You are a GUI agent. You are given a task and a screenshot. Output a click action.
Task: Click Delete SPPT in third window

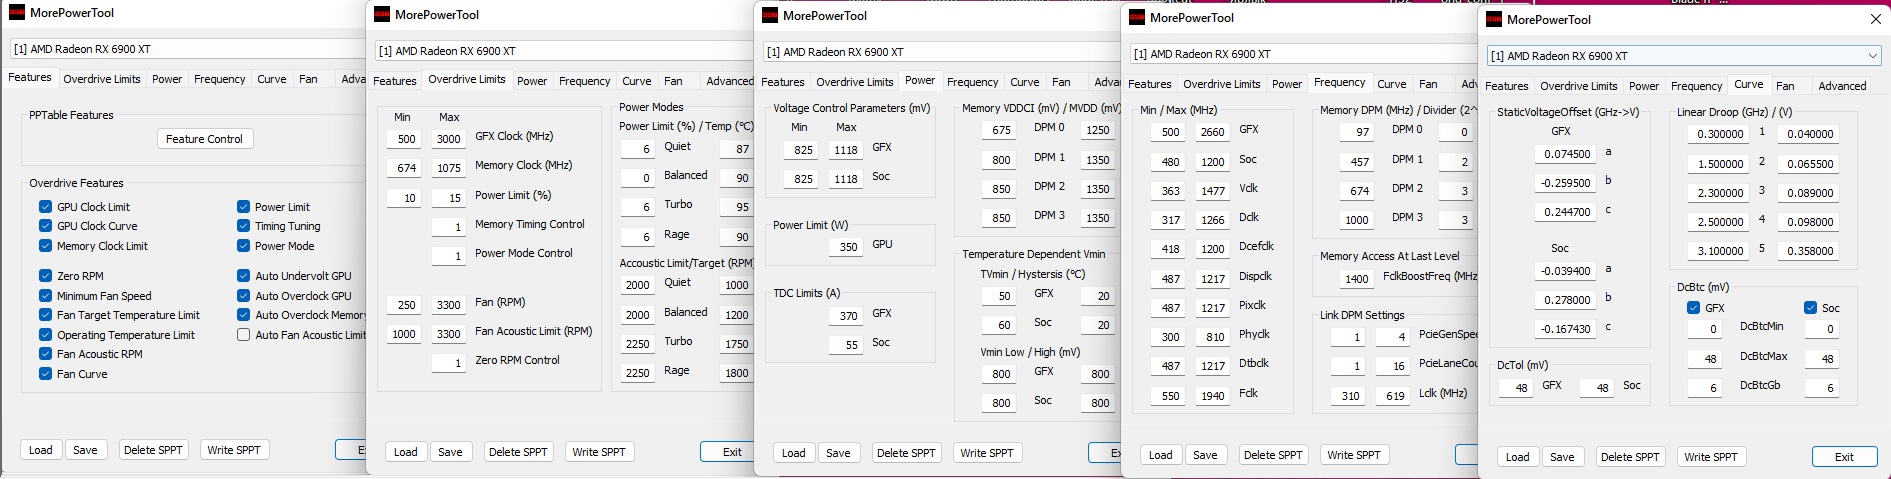click(906, 453)
